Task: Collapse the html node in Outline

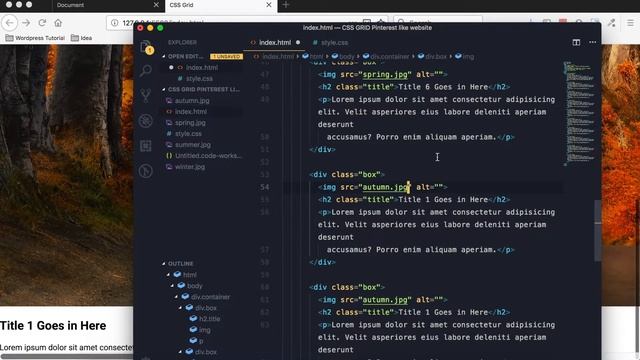Action: coord(169,275)
